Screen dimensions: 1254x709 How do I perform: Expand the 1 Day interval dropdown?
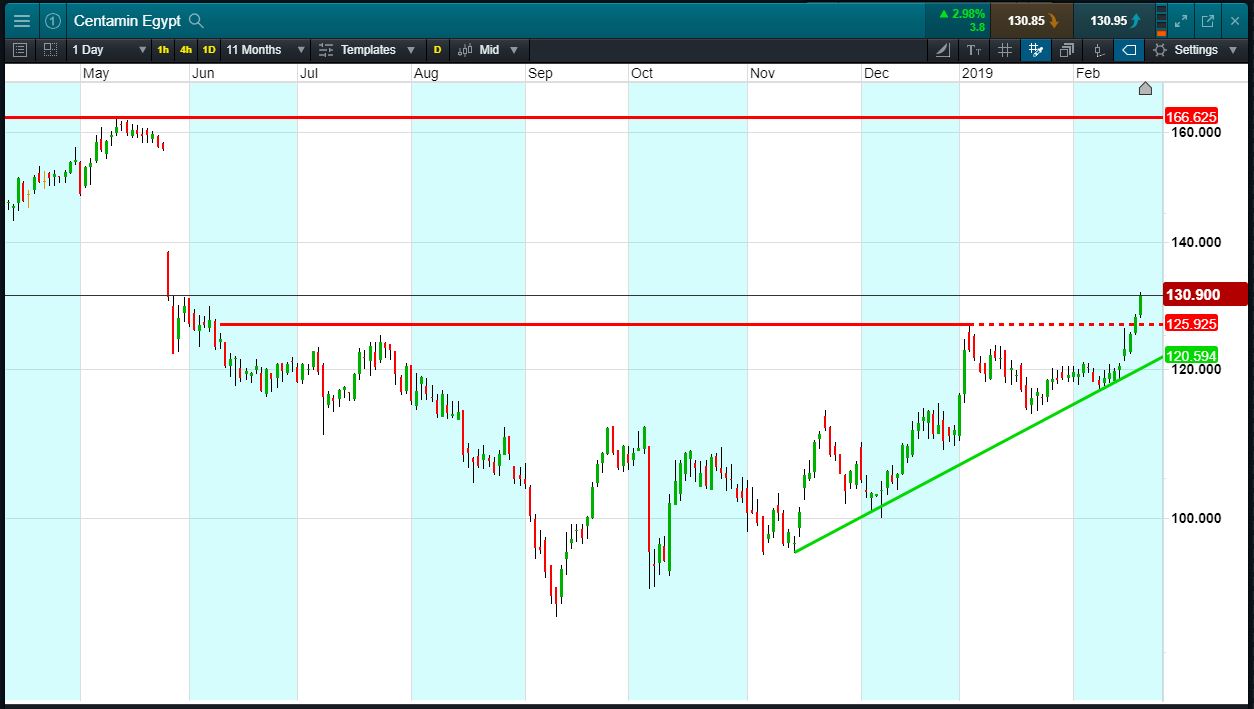[x=108, y=49]
